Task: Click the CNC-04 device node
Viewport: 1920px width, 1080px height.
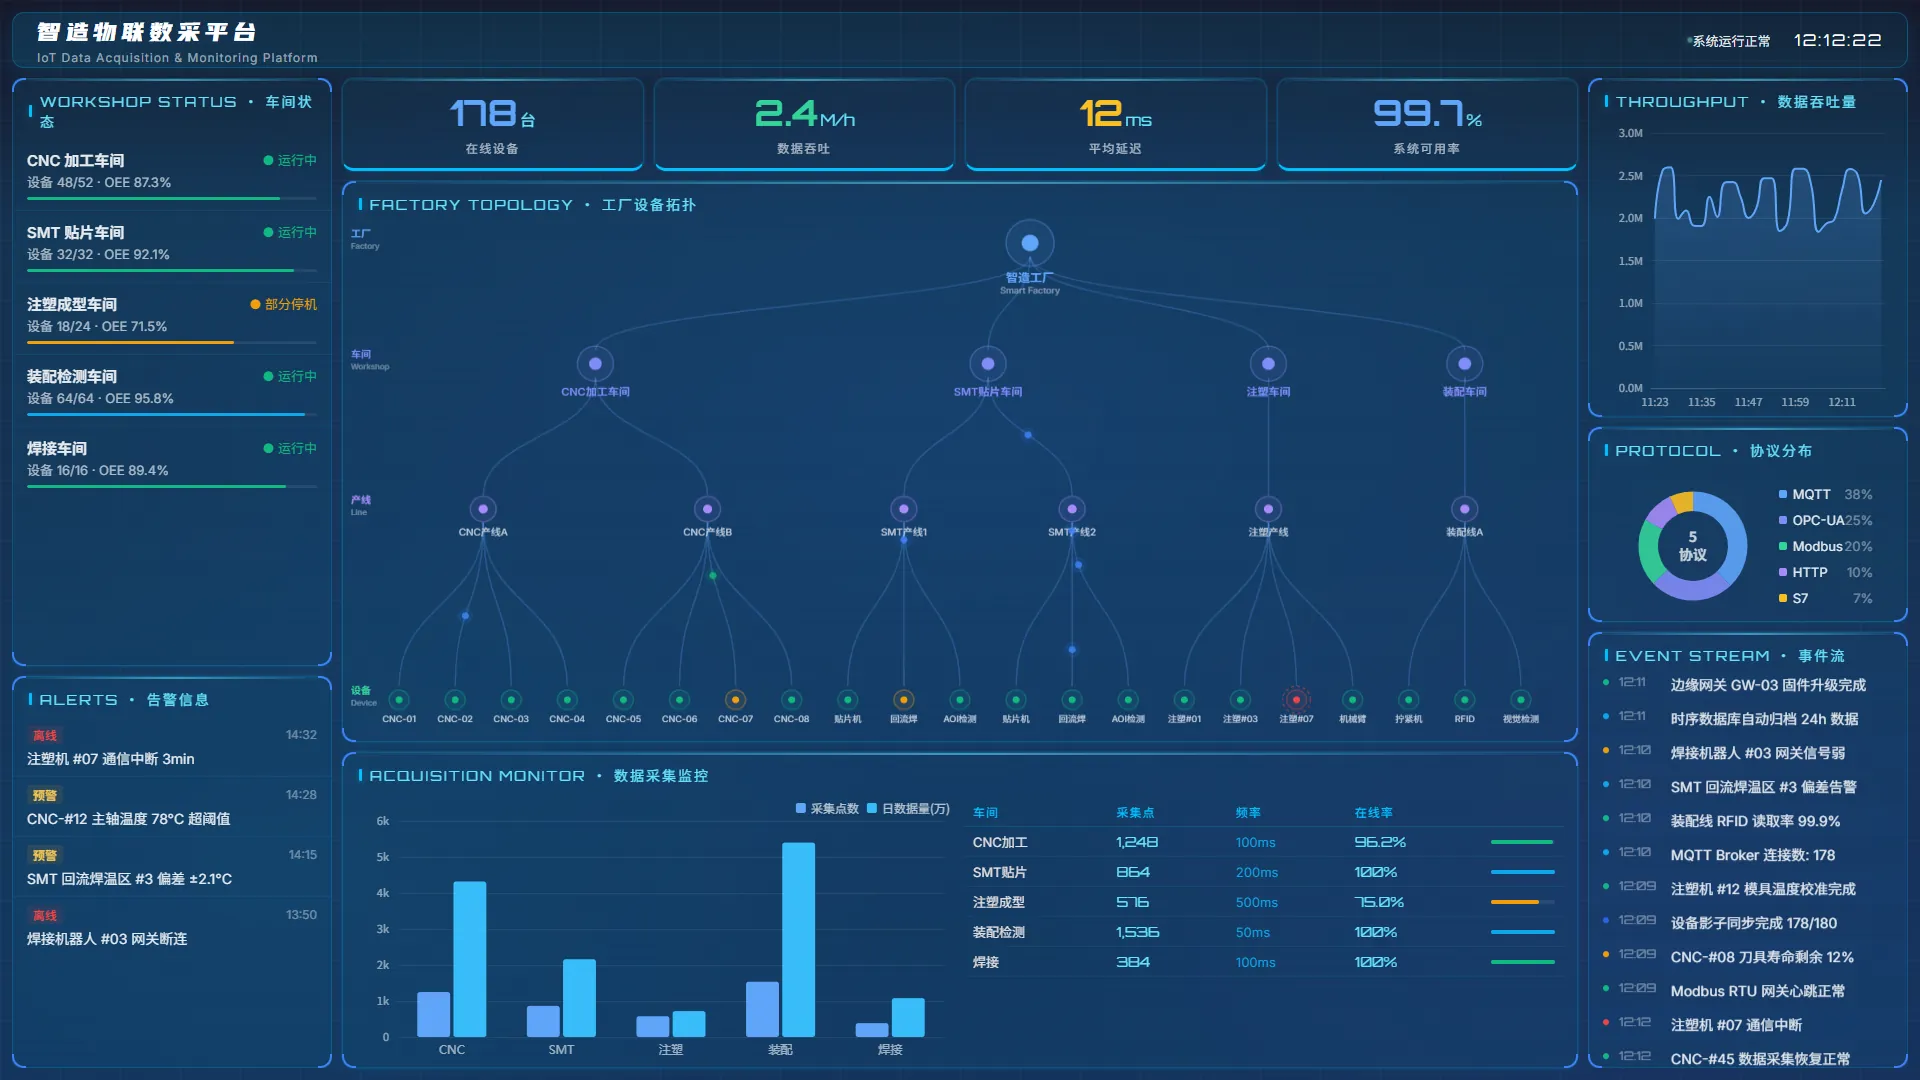Action: pos(567,700)
